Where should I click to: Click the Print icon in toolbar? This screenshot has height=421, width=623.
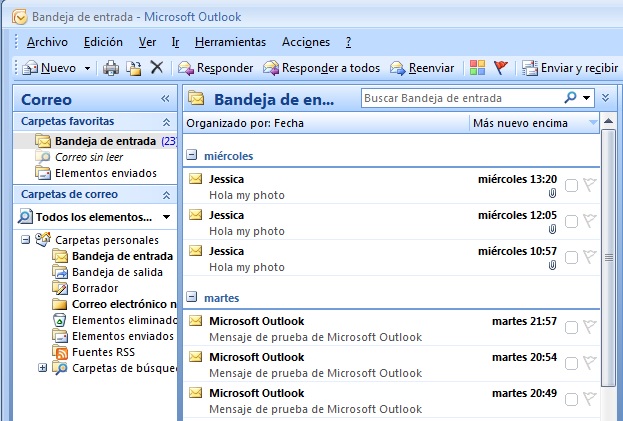tap(111, 68)
